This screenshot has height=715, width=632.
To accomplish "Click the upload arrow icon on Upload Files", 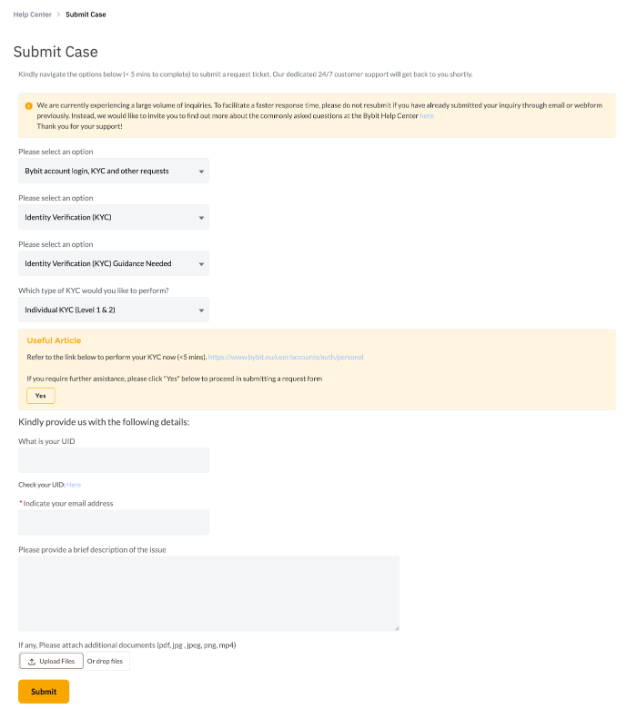I will tap(31, 661).
